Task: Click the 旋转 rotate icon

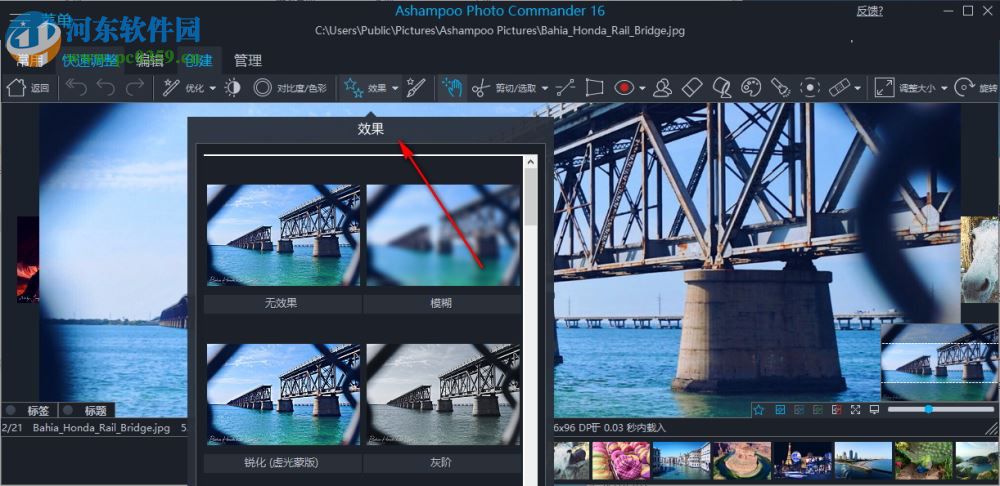Action: click(x=965, y=88)
